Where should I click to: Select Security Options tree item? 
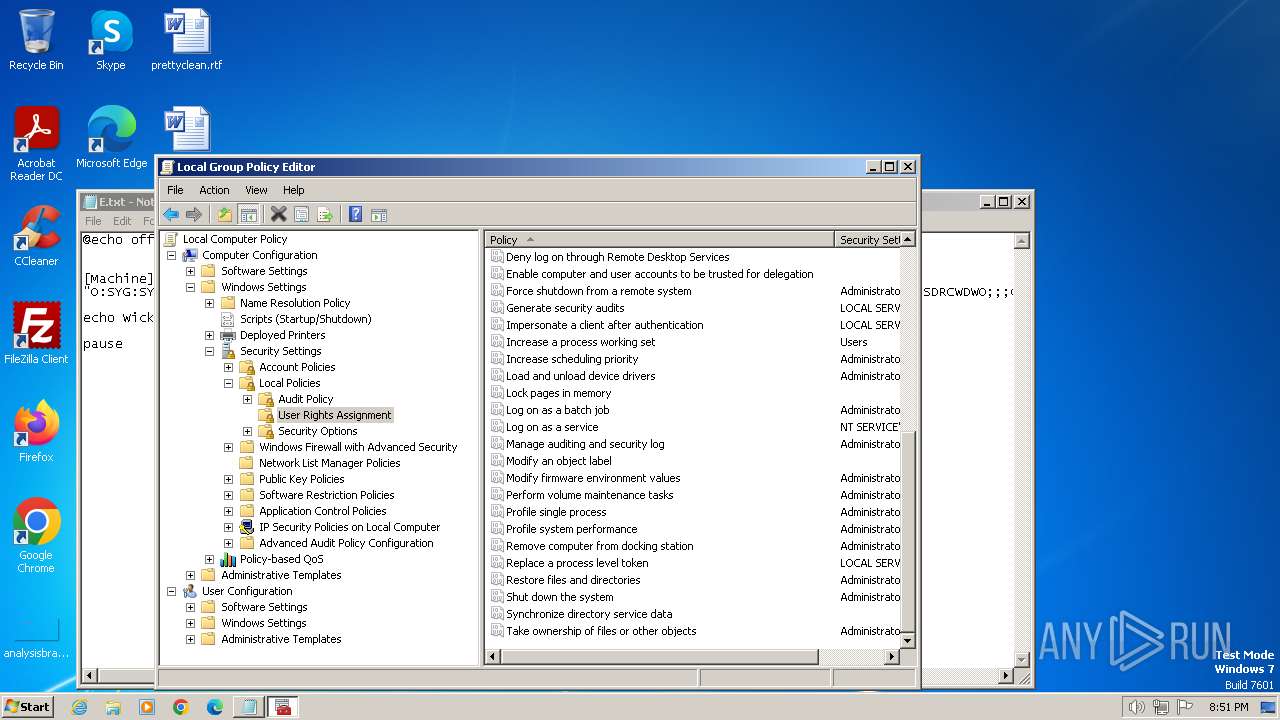tap(317, 431)
